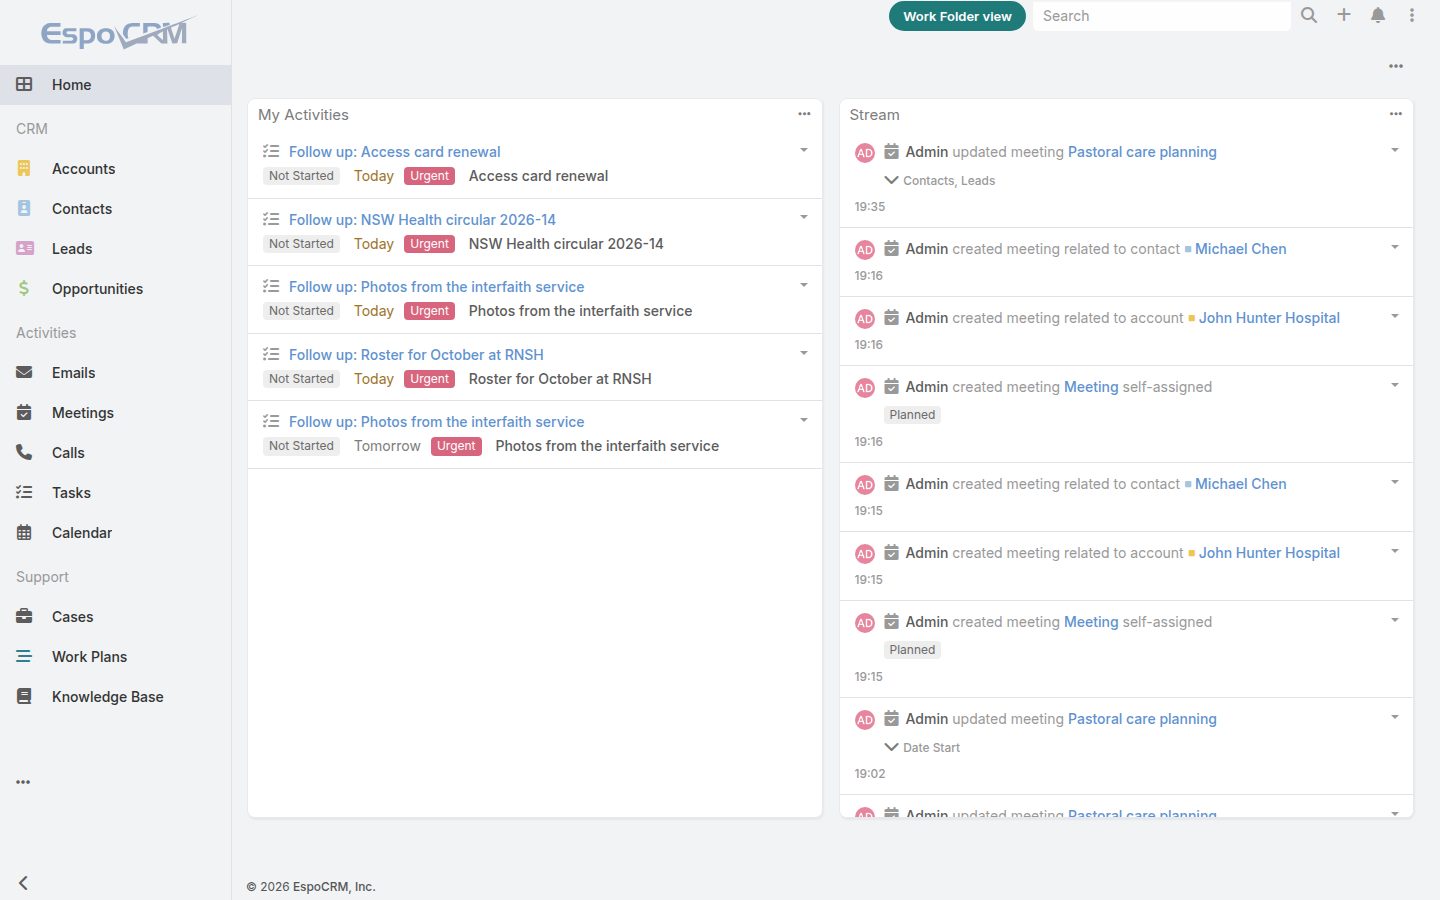Open dropdown for Tomorrow's interfaith photos task
The height and width of the screenshot is (900, 1440).
click(x=804, y=420)
